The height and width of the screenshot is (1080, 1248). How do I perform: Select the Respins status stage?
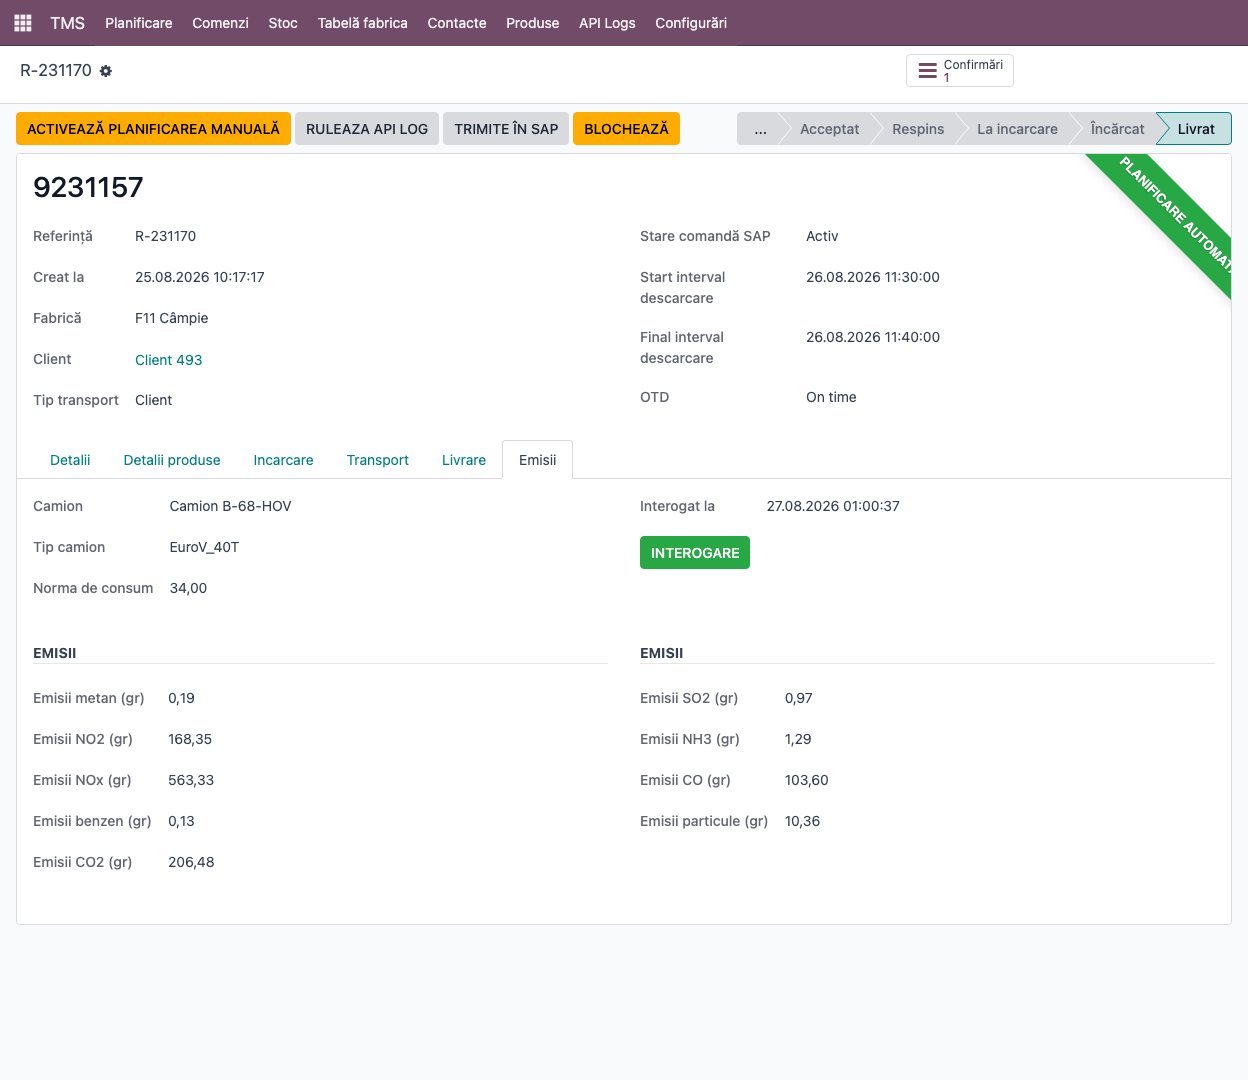(918, 129)
